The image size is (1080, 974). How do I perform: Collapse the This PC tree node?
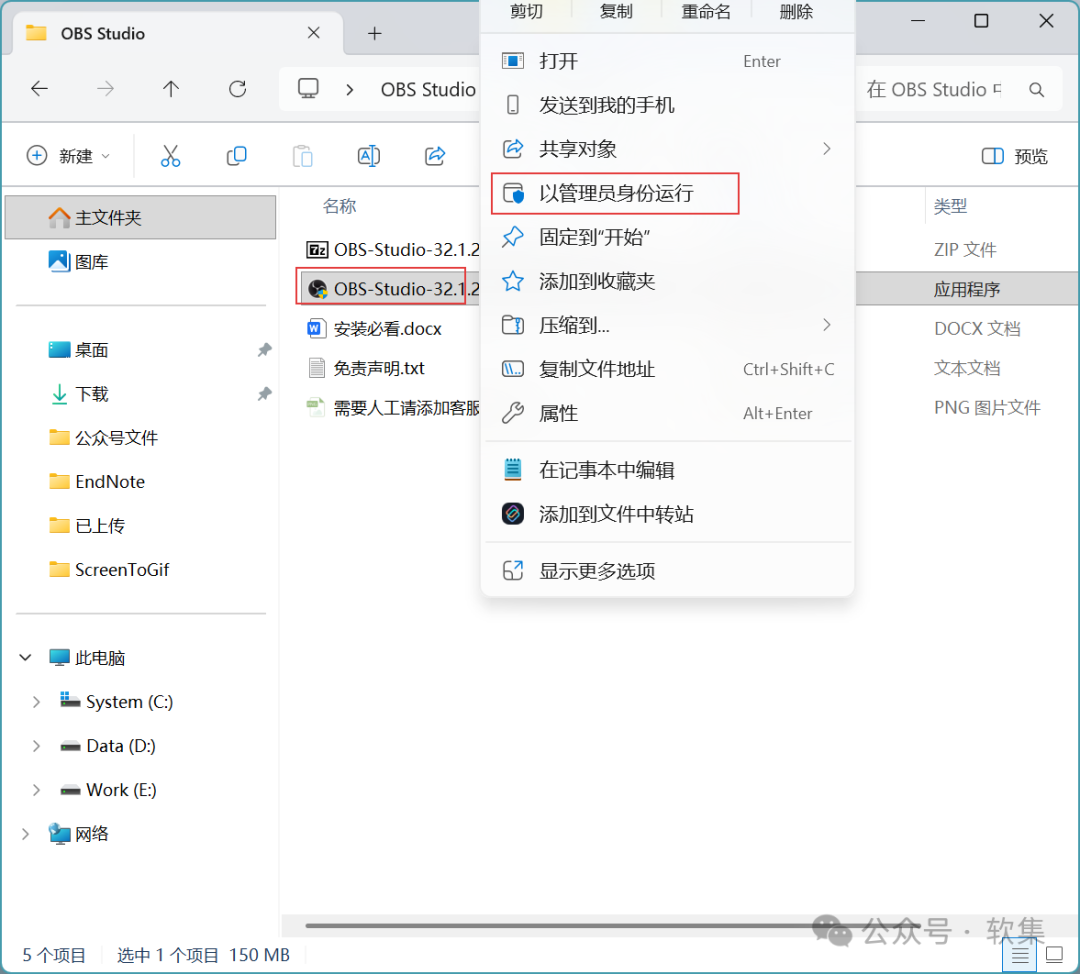(25, 657)
